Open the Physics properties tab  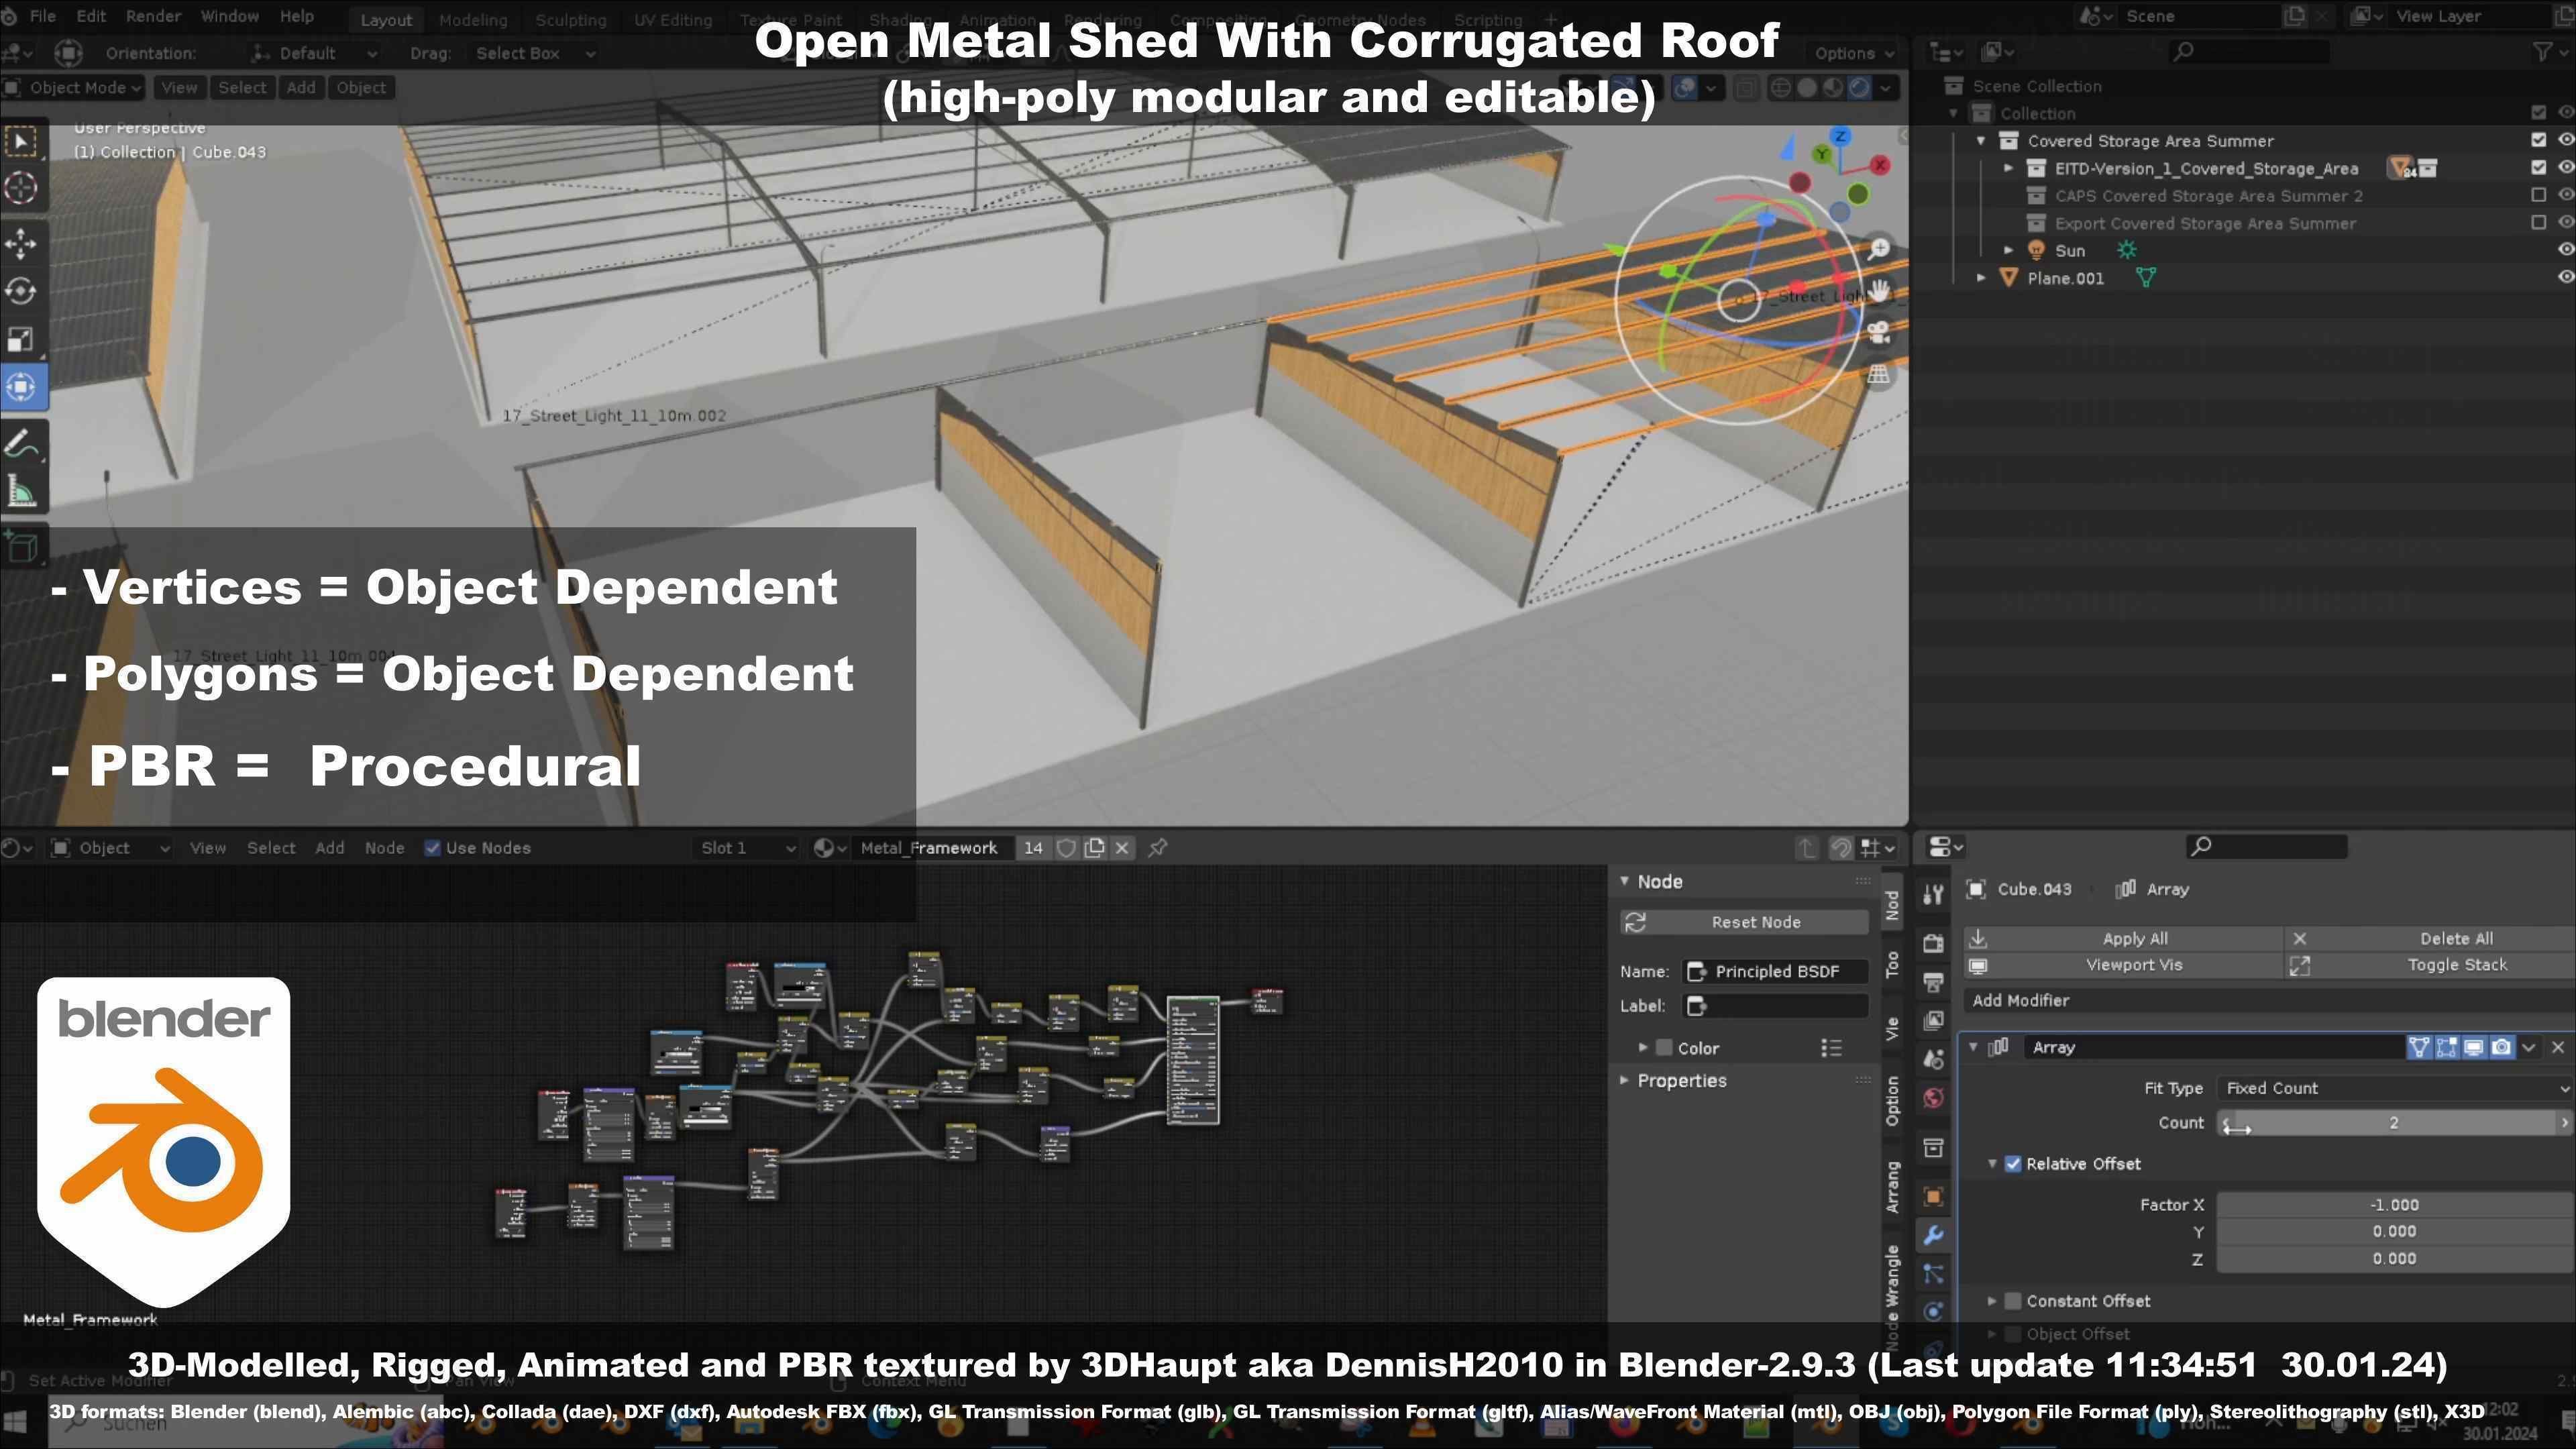1933,1311
